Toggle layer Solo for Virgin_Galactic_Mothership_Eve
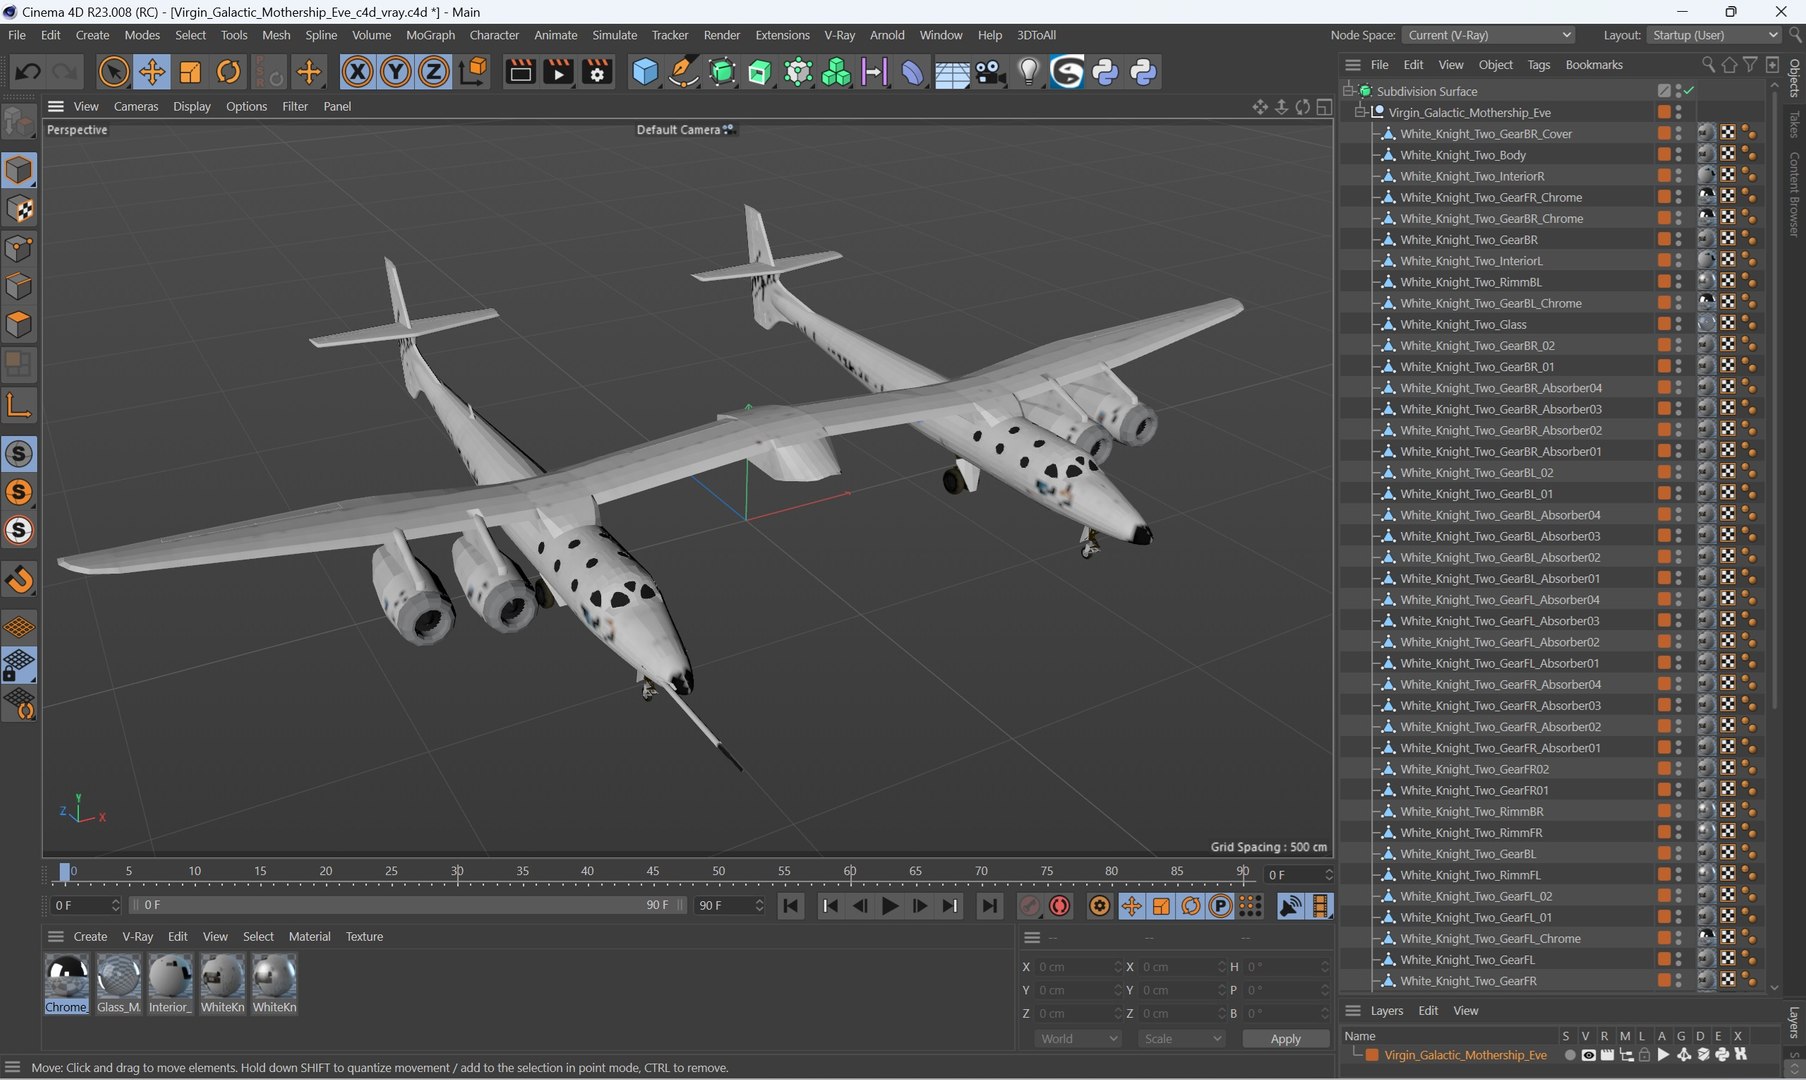This screenshot has width=1806, height=1080. (1569, 1055)
